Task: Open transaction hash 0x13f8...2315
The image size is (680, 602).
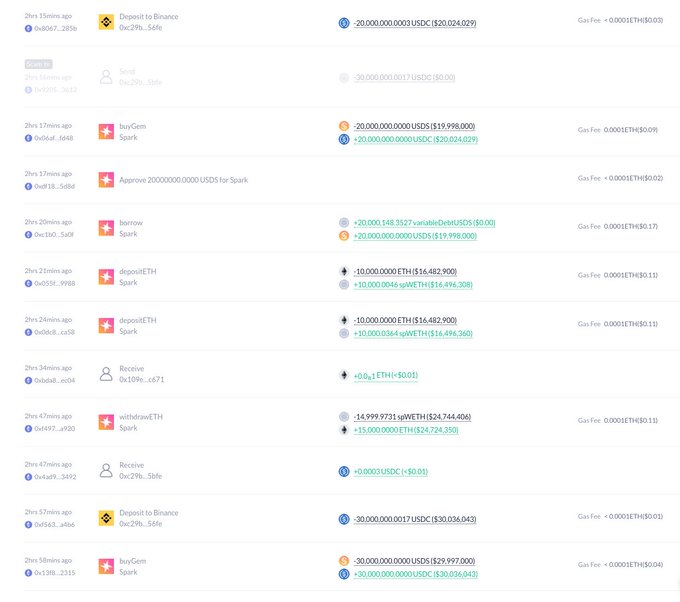Action: 55,573
